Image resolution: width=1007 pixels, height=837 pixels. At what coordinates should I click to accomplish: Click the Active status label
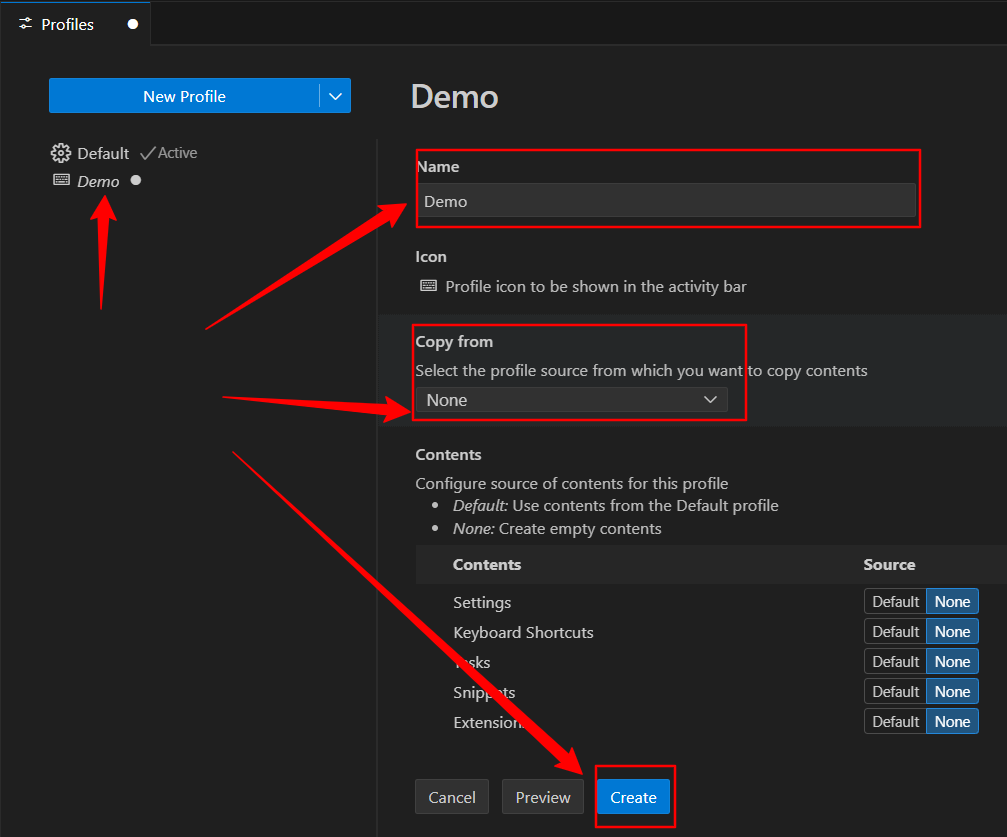177,153
